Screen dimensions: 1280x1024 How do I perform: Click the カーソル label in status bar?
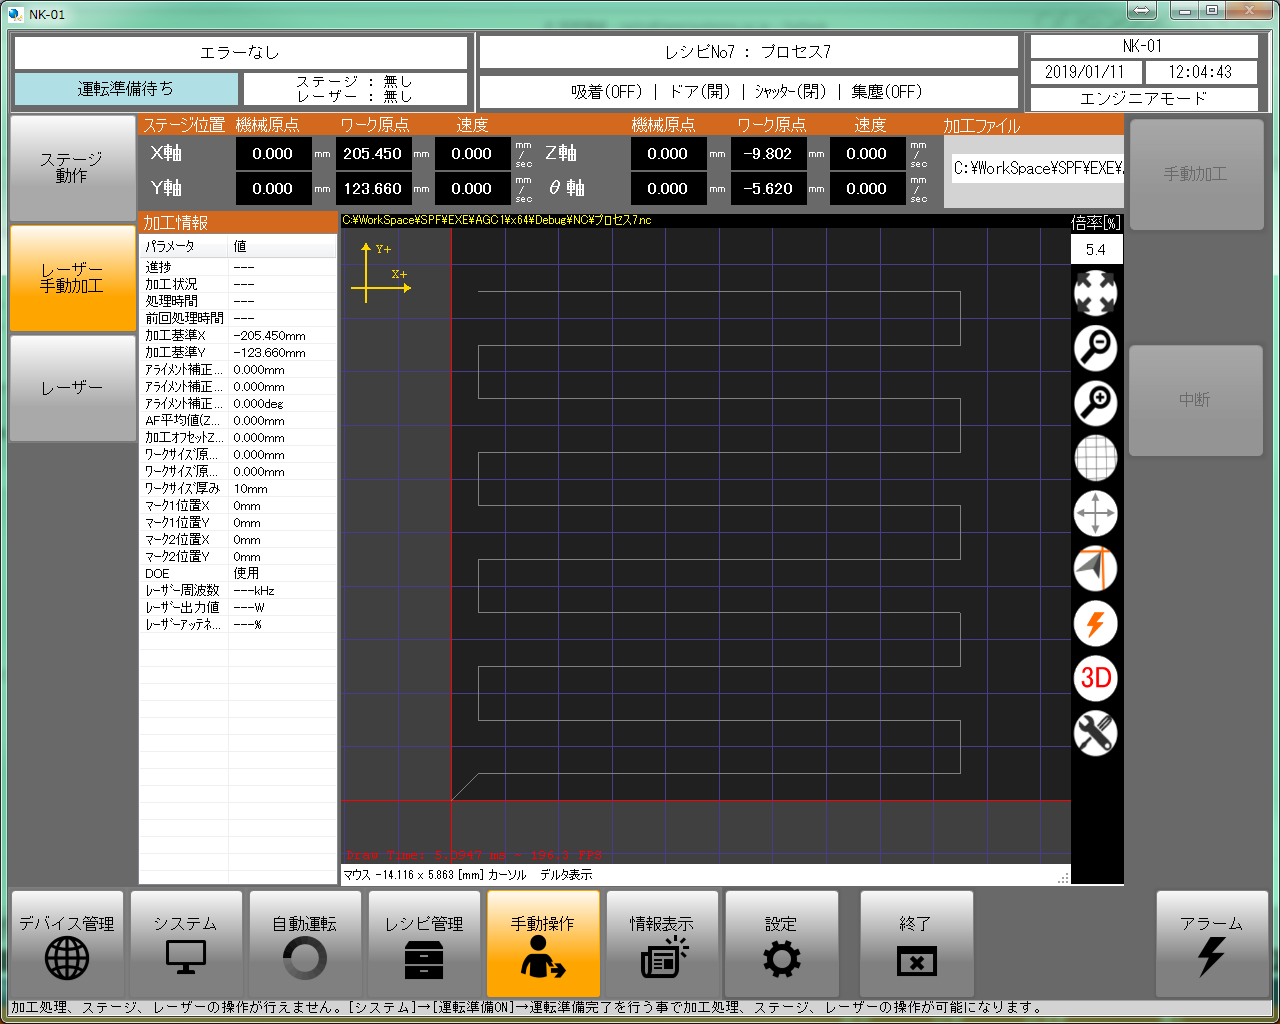tap(507, 875)
